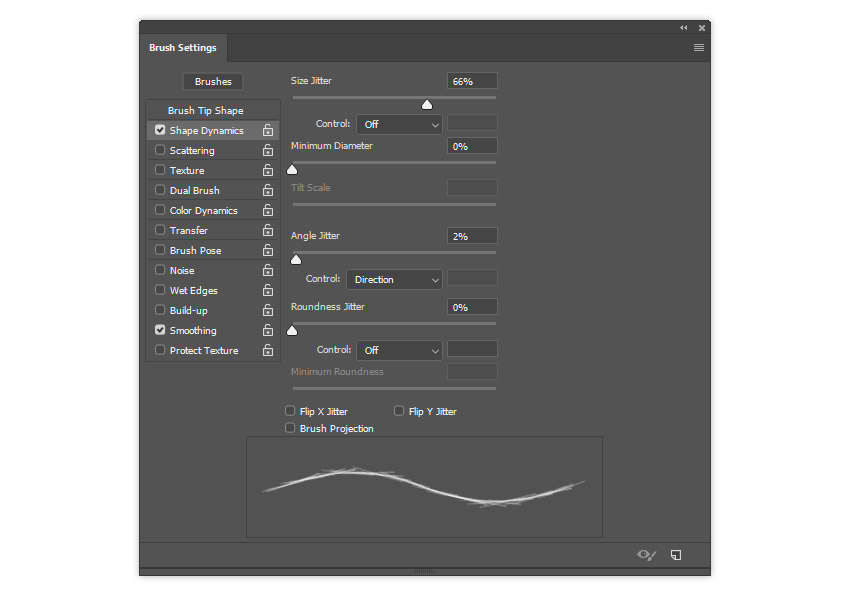Click the Roundness Jitter slider handle
Screen dimensions: 850x596
click(292, 330)
